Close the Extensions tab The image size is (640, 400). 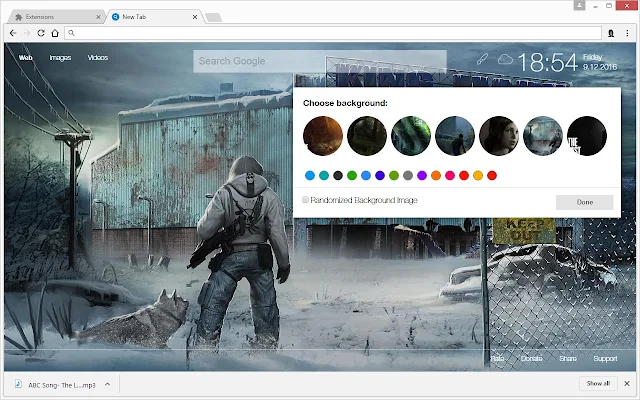tap(98, 17)
